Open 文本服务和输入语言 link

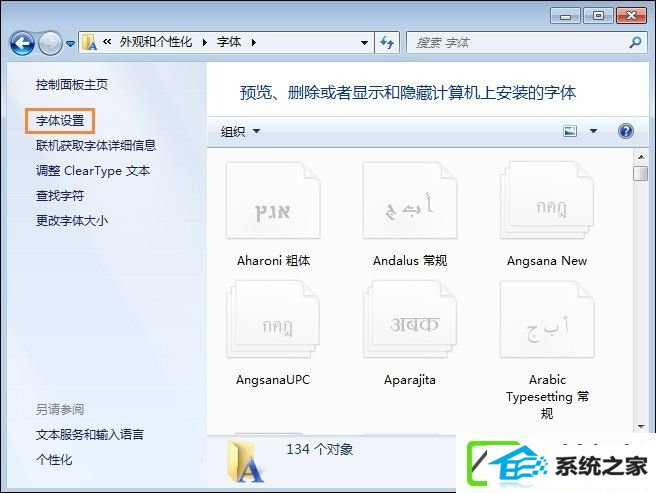[90, 434]
